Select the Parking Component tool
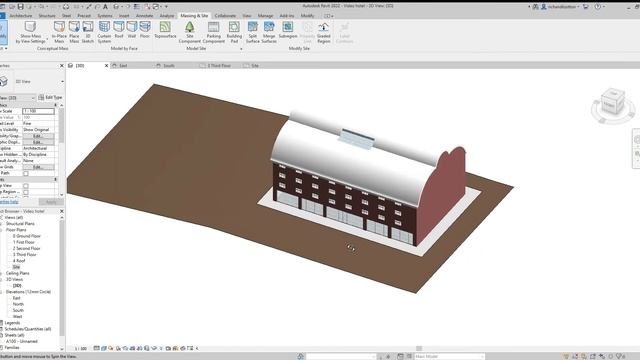 click(x=213, y=32)
